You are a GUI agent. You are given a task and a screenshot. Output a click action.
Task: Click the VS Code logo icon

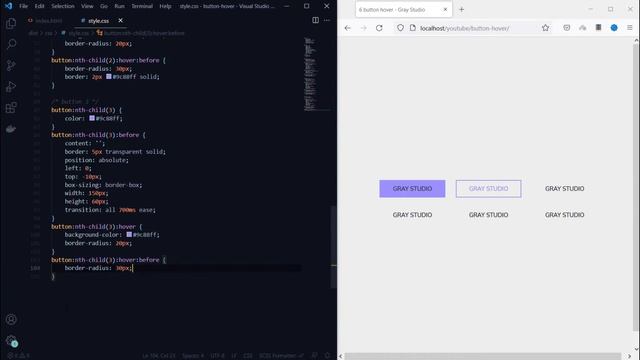tap(8, 6)
